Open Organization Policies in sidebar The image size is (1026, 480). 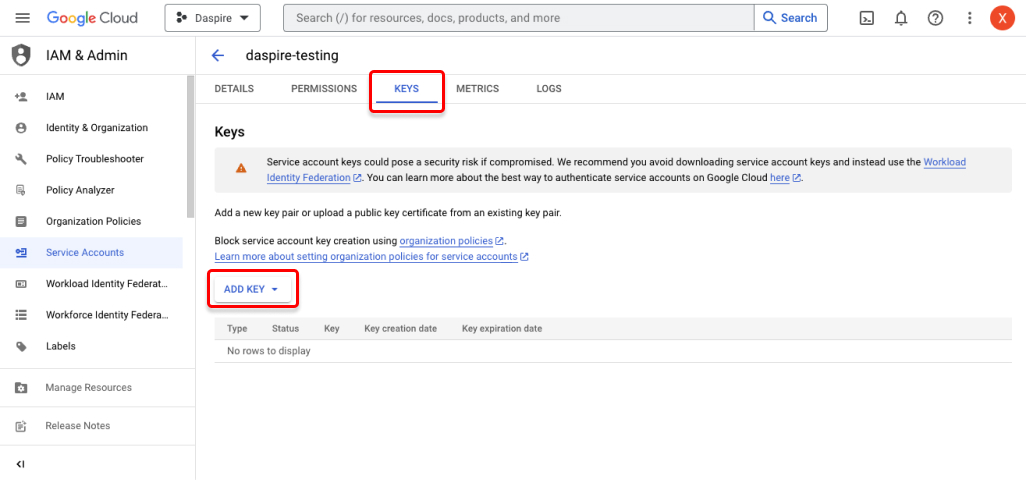94,222
